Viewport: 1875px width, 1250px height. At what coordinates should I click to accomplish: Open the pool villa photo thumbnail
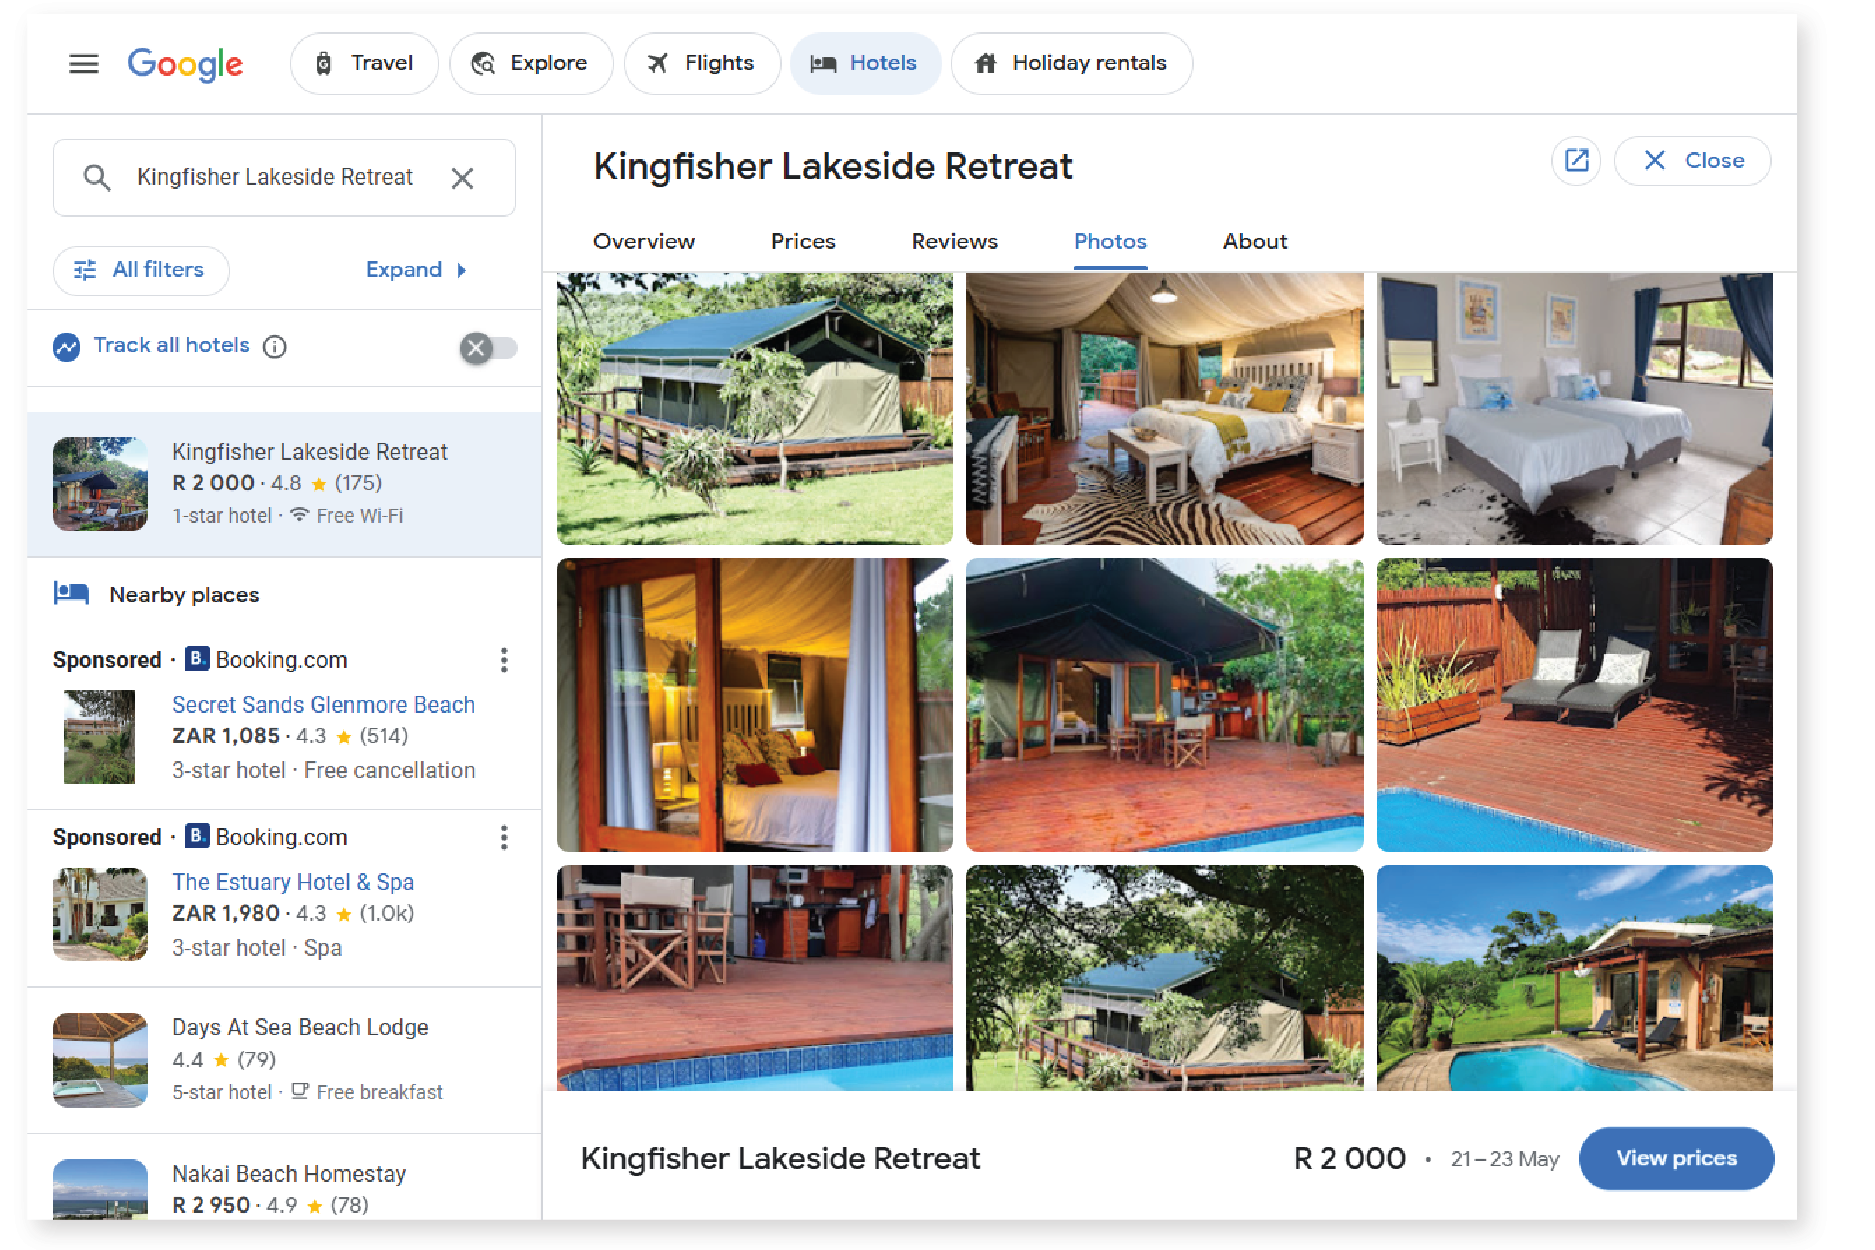click(1574, 978)
